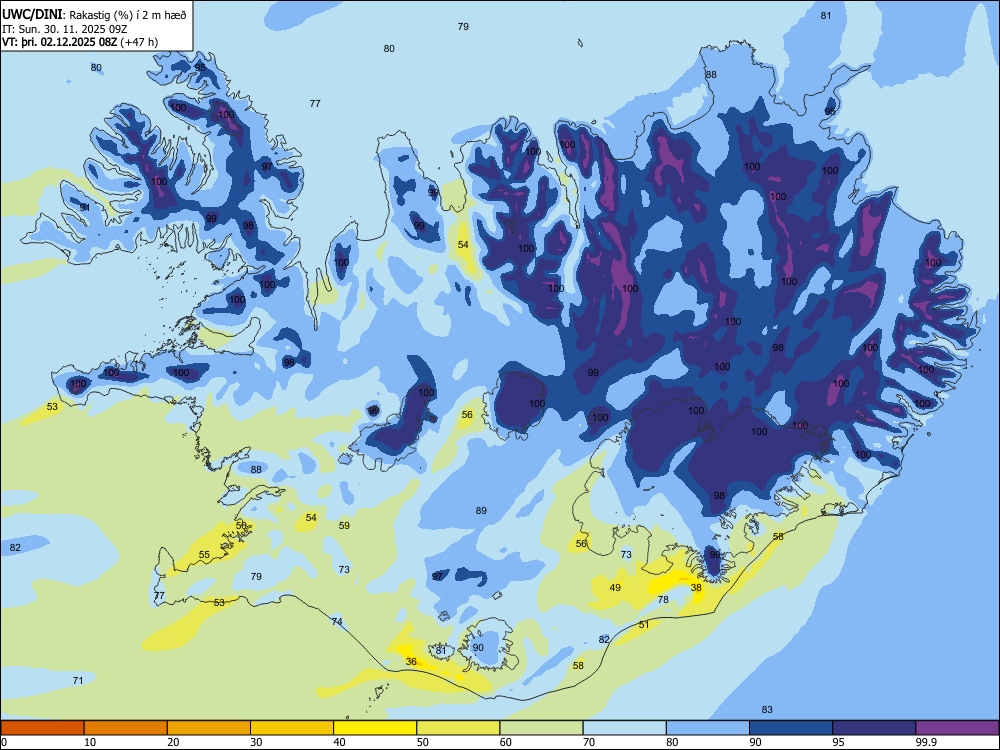Select the legend tick label 10

pyautogui.click(x=91, y=742)
